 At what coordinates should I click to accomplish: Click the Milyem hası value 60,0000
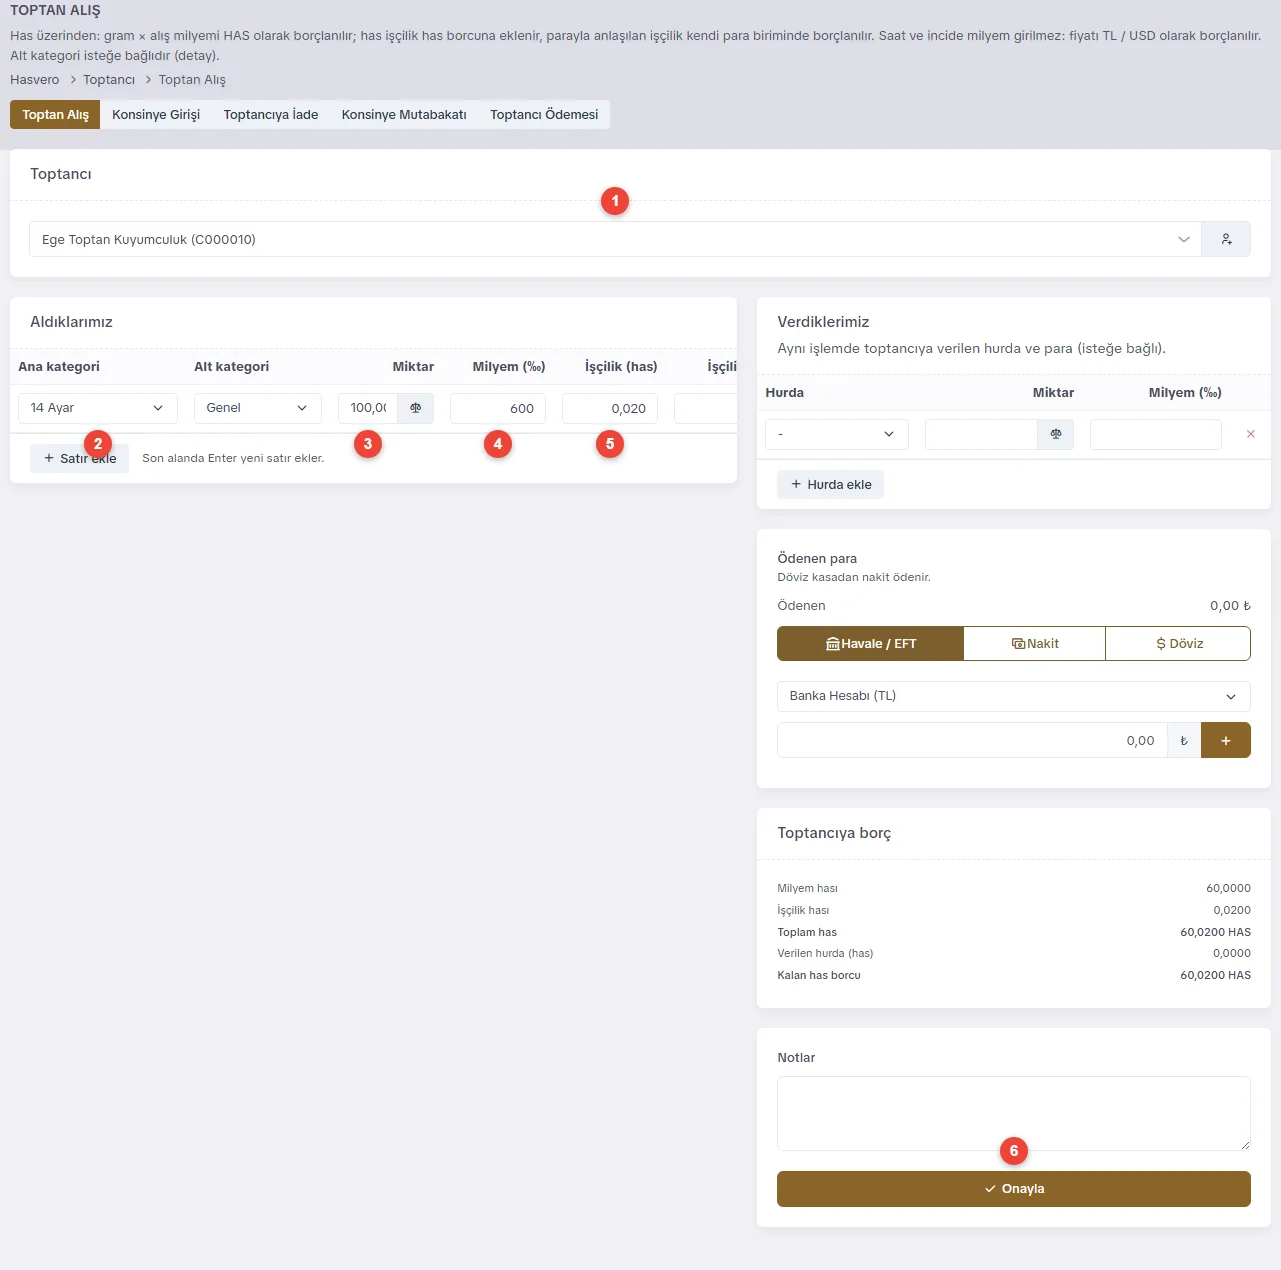coord(1228,888)
